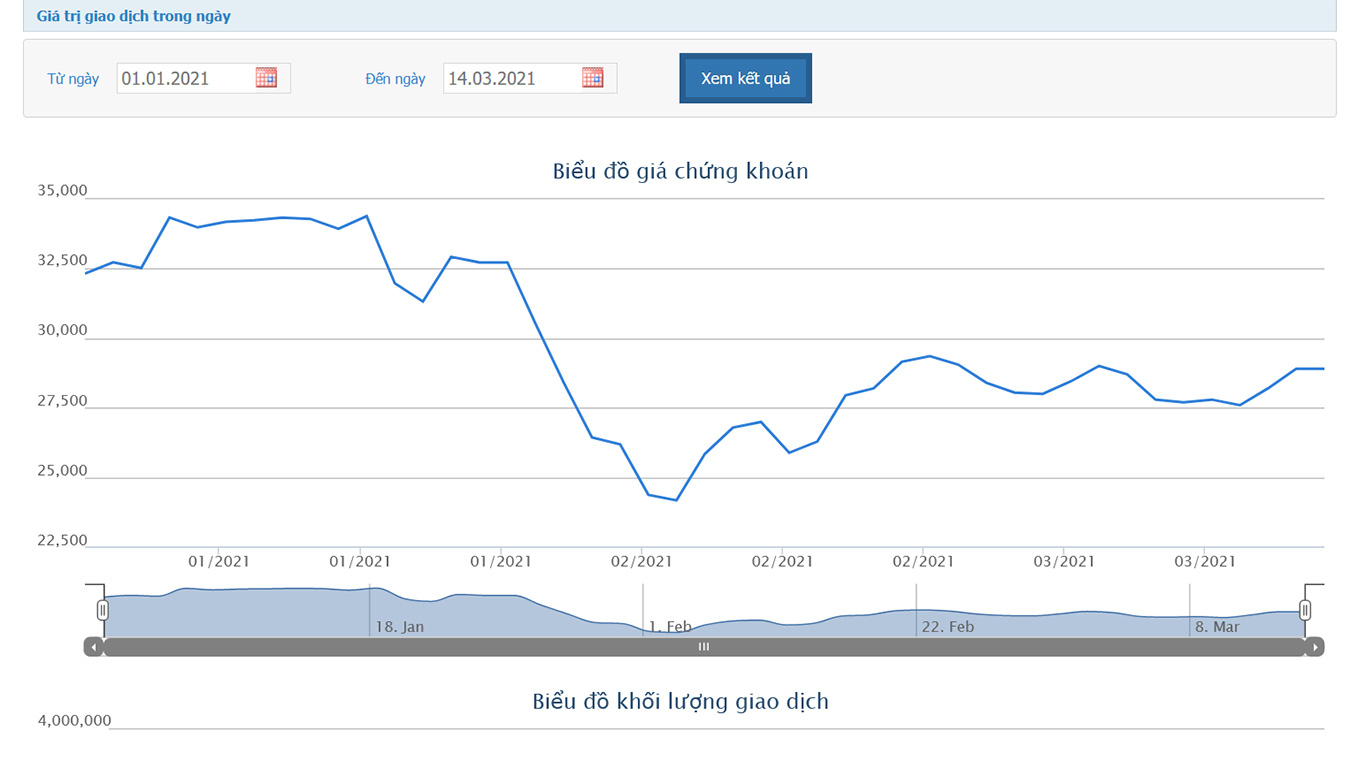Screen dimensions: 1366x767
Task: Click the navigator scrollbar left arrow
Action: 93,647
